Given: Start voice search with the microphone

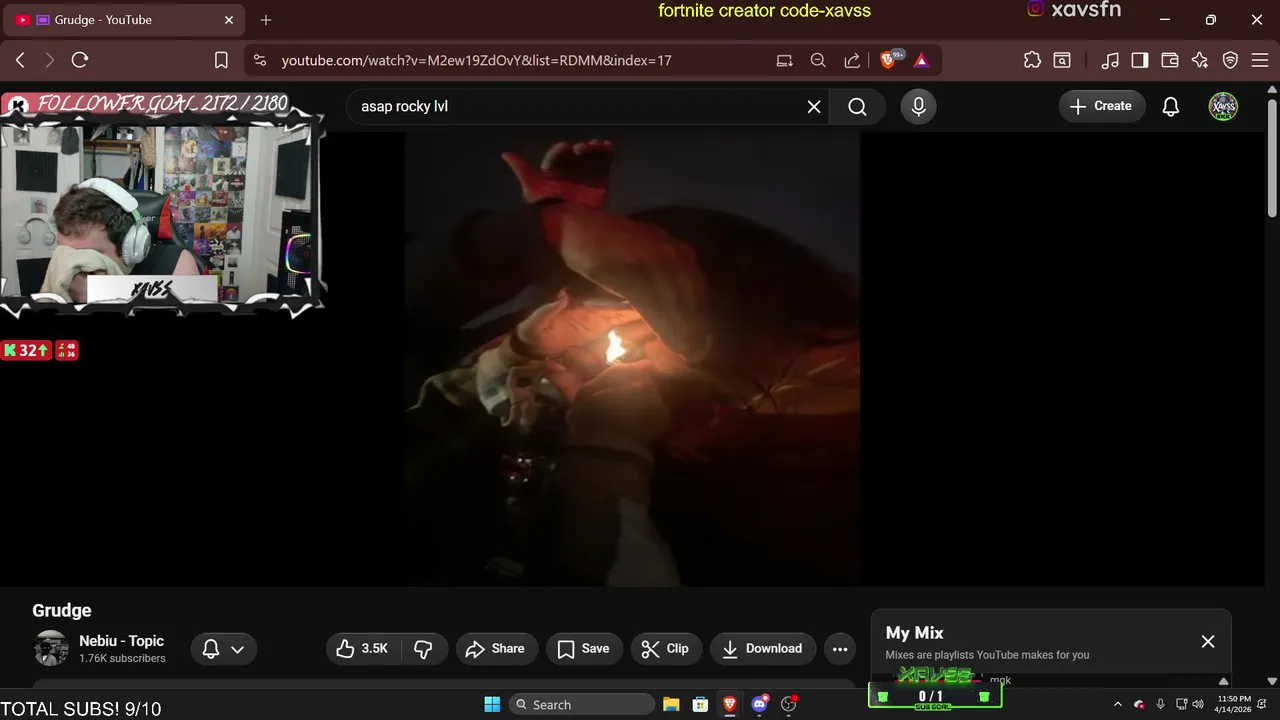Looking at the screenshot, I should (919, 106).
